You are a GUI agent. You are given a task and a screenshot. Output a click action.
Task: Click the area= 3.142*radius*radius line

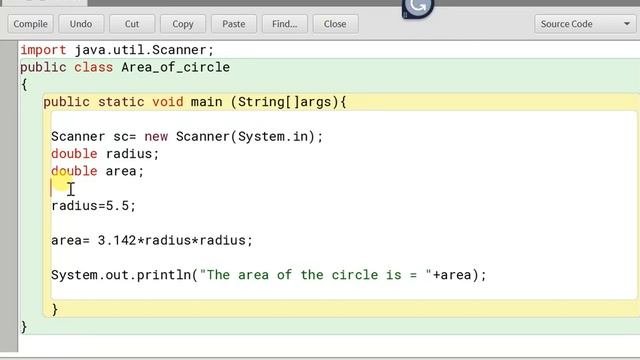[x=152, y=240]
